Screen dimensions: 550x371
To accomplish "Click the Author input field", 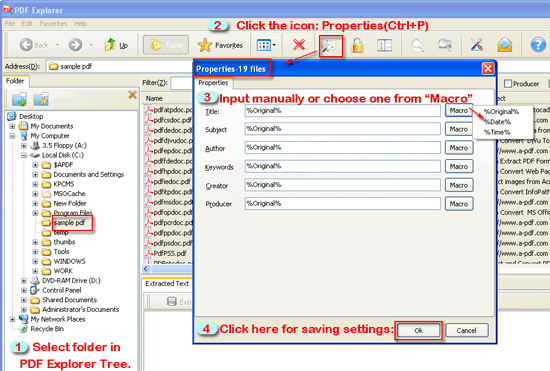I will coord(342,147).
